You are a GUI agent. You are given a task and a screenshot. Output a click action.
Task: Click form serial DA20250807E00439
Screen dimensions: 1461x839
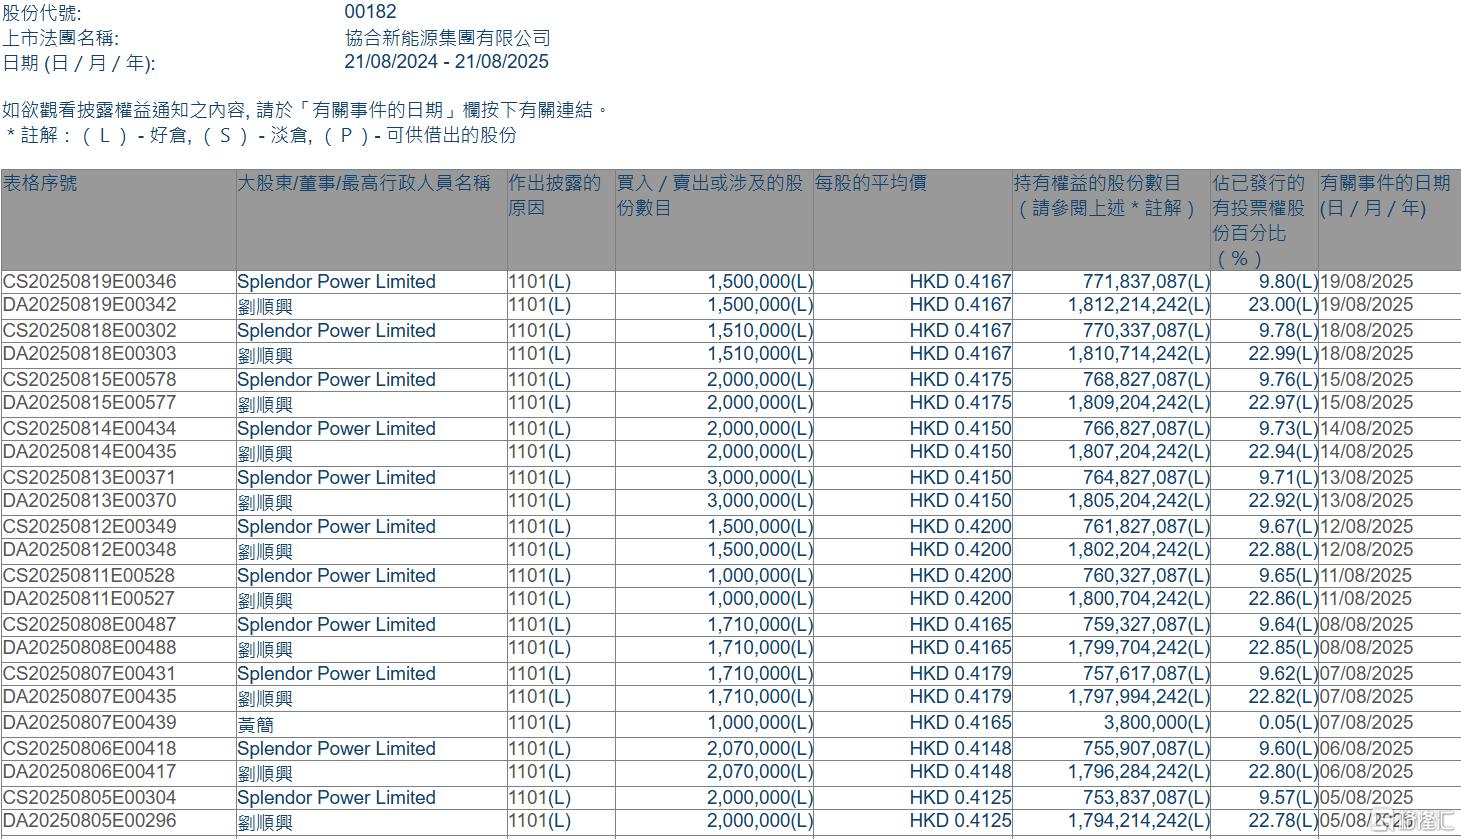click(89, 723)
